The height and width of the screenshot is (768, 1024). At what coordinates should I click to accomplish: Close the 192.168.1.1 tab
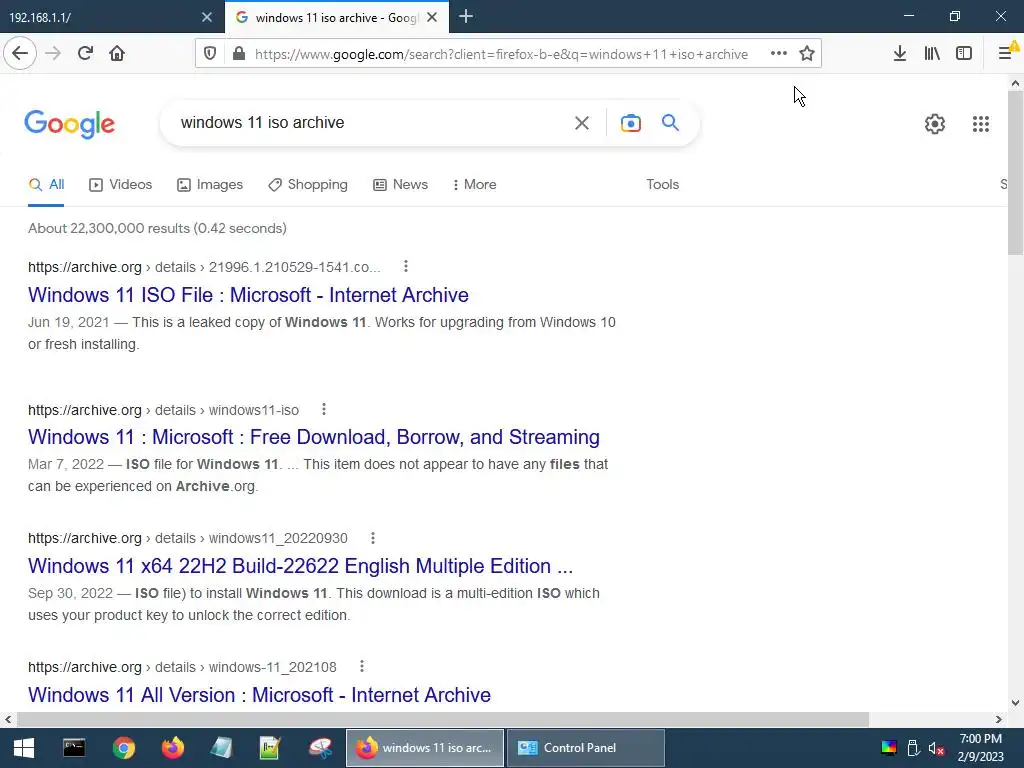(x=207, y=18)
